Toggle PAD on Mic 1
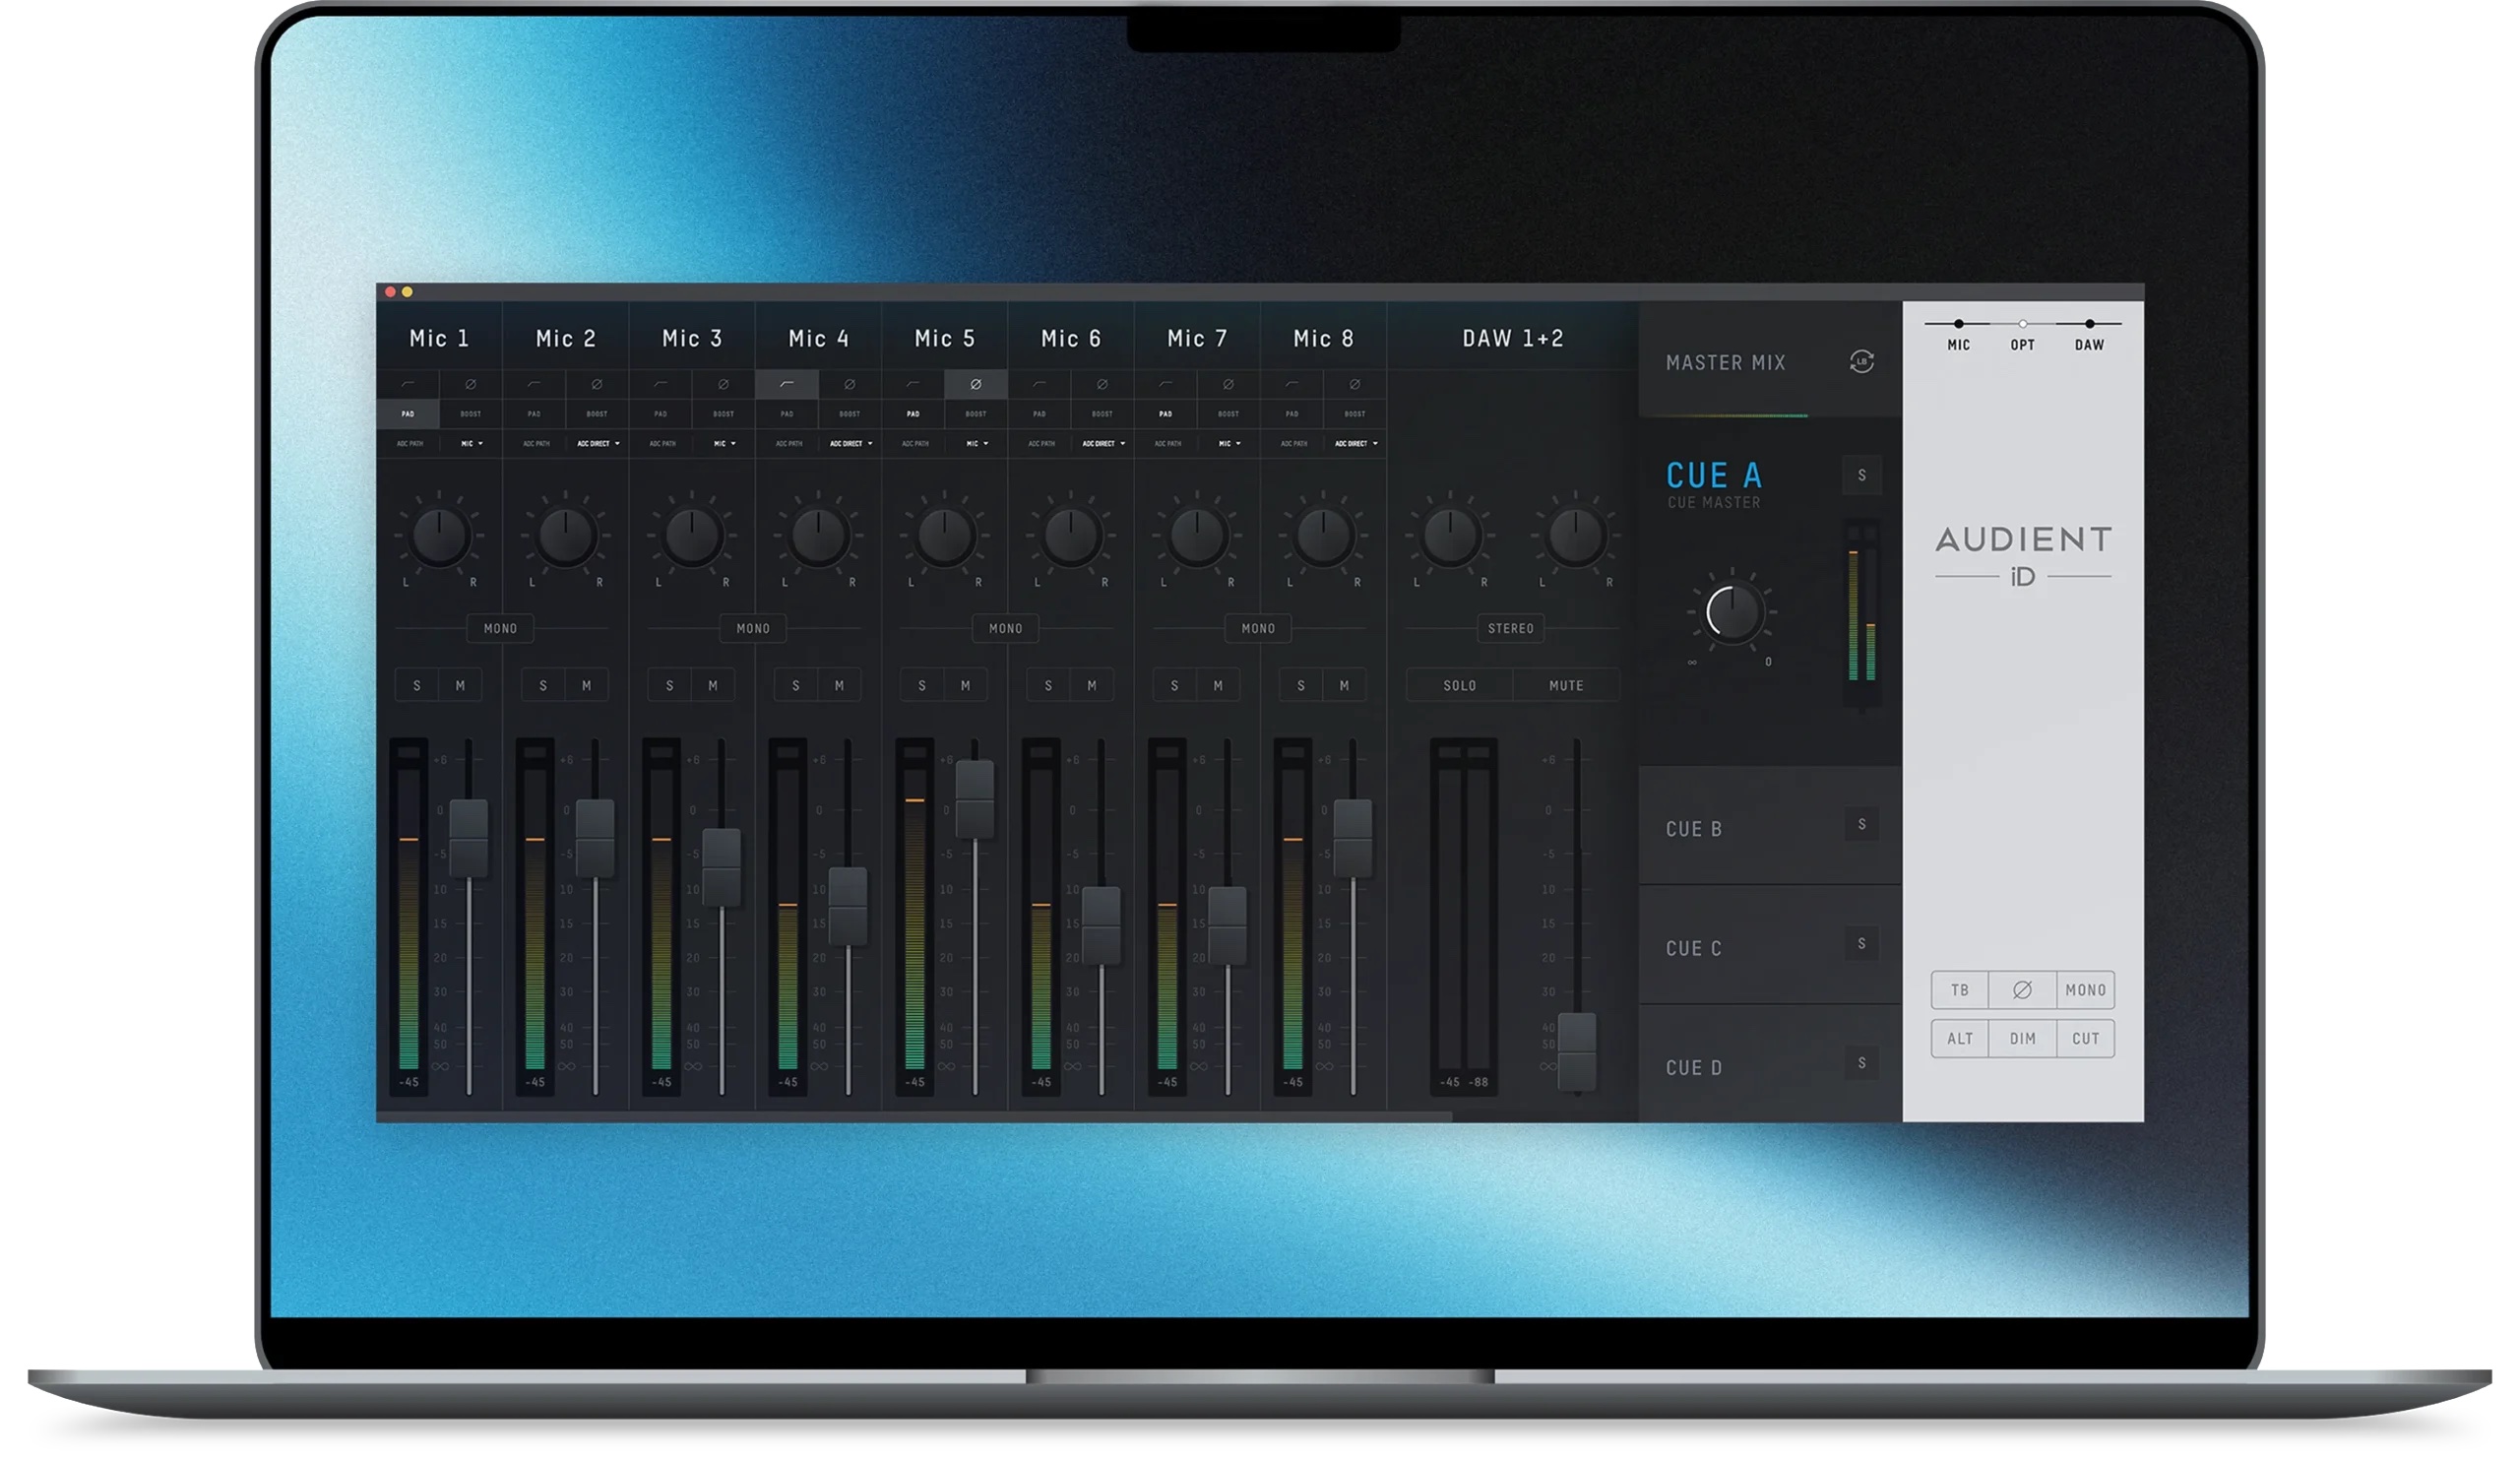This screenshot has width=2520, height=1462. coord(408,413)
